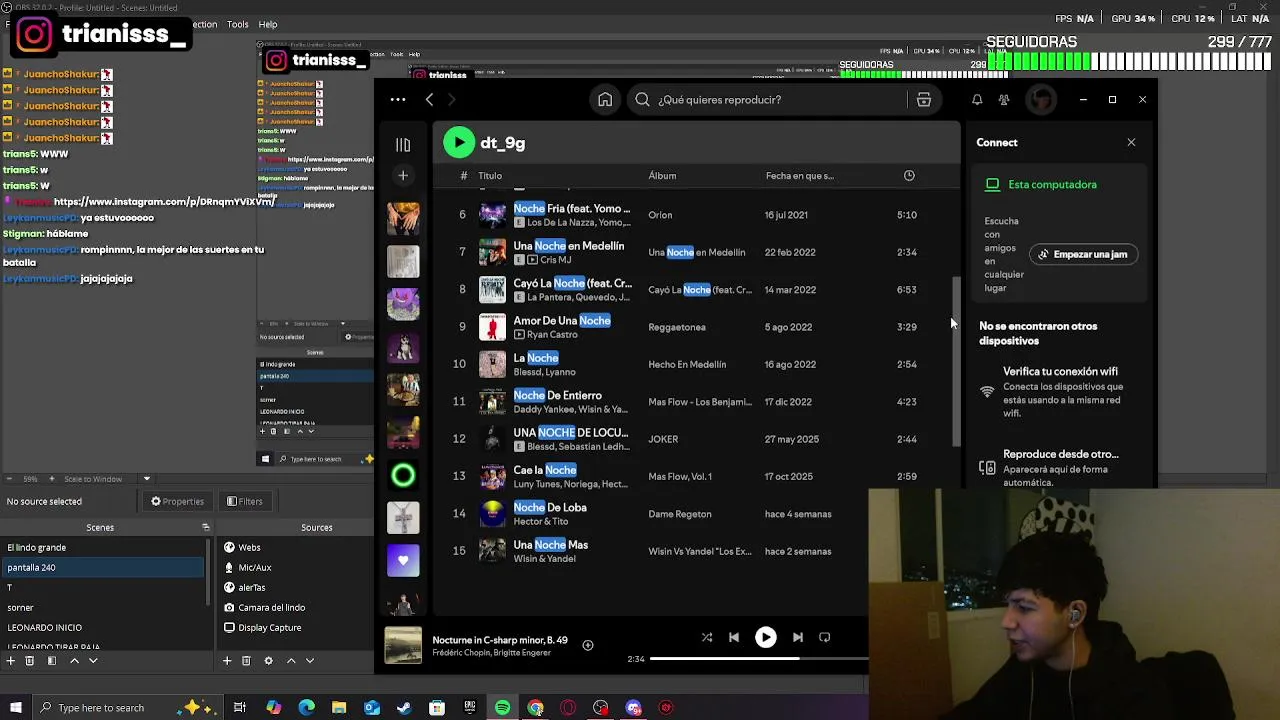Open Spotify friend activity icon
The height and width of the screenshot is (720, 1280).
coord(1004,100)
